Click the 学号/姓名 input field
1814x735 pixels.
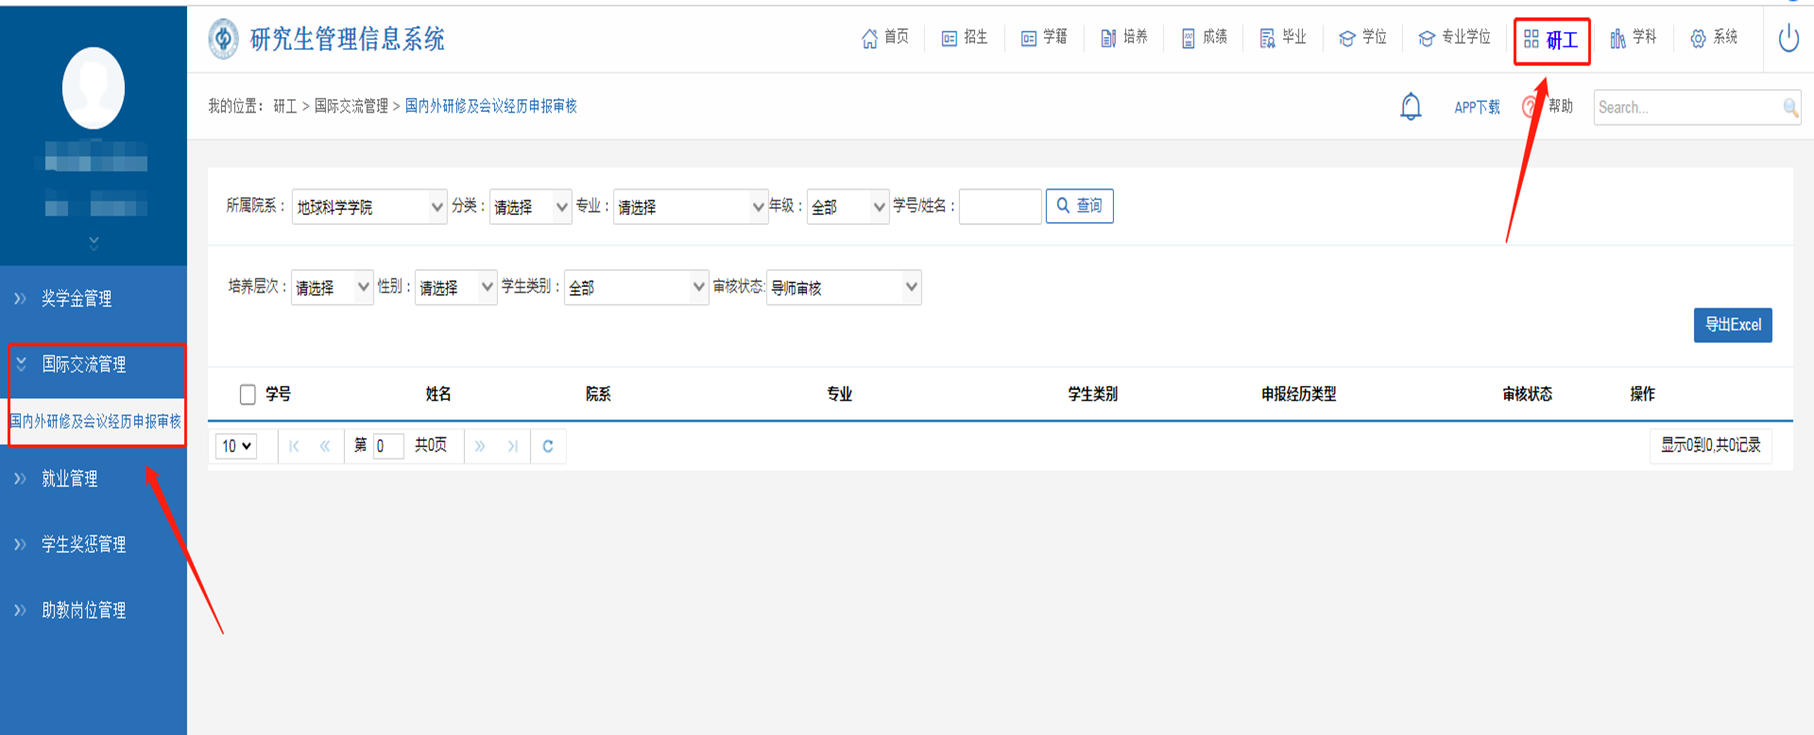[999, 207]
